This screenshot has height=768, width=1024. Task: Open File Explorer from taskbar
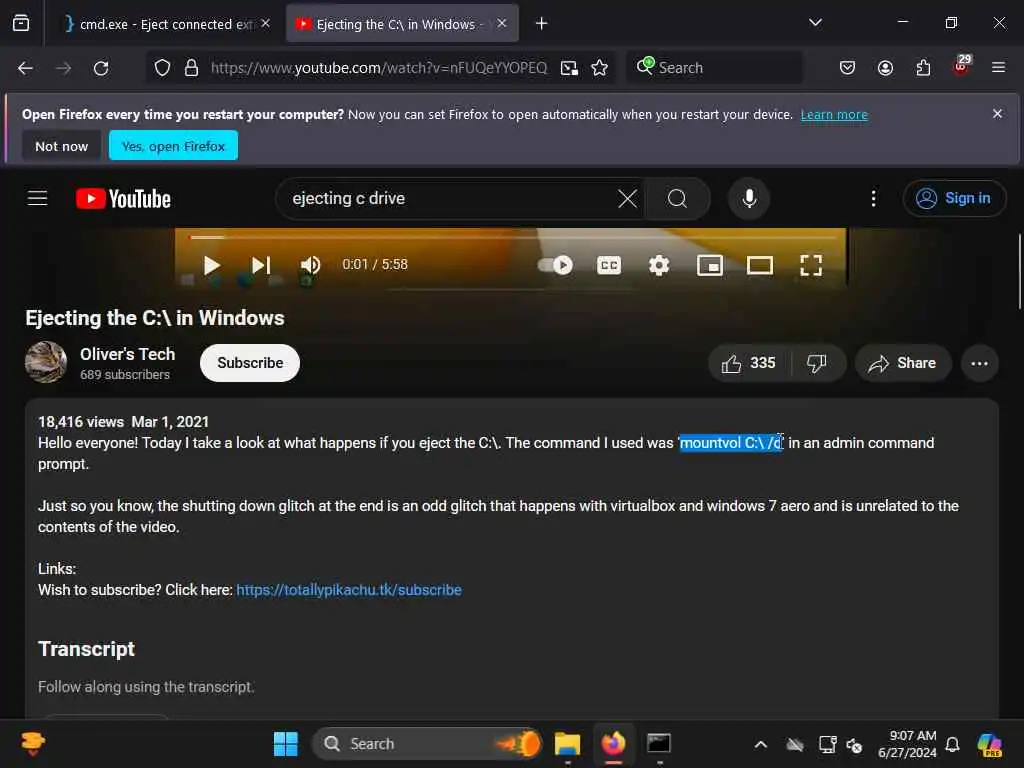pyautogui.click(x=567, y=744)
